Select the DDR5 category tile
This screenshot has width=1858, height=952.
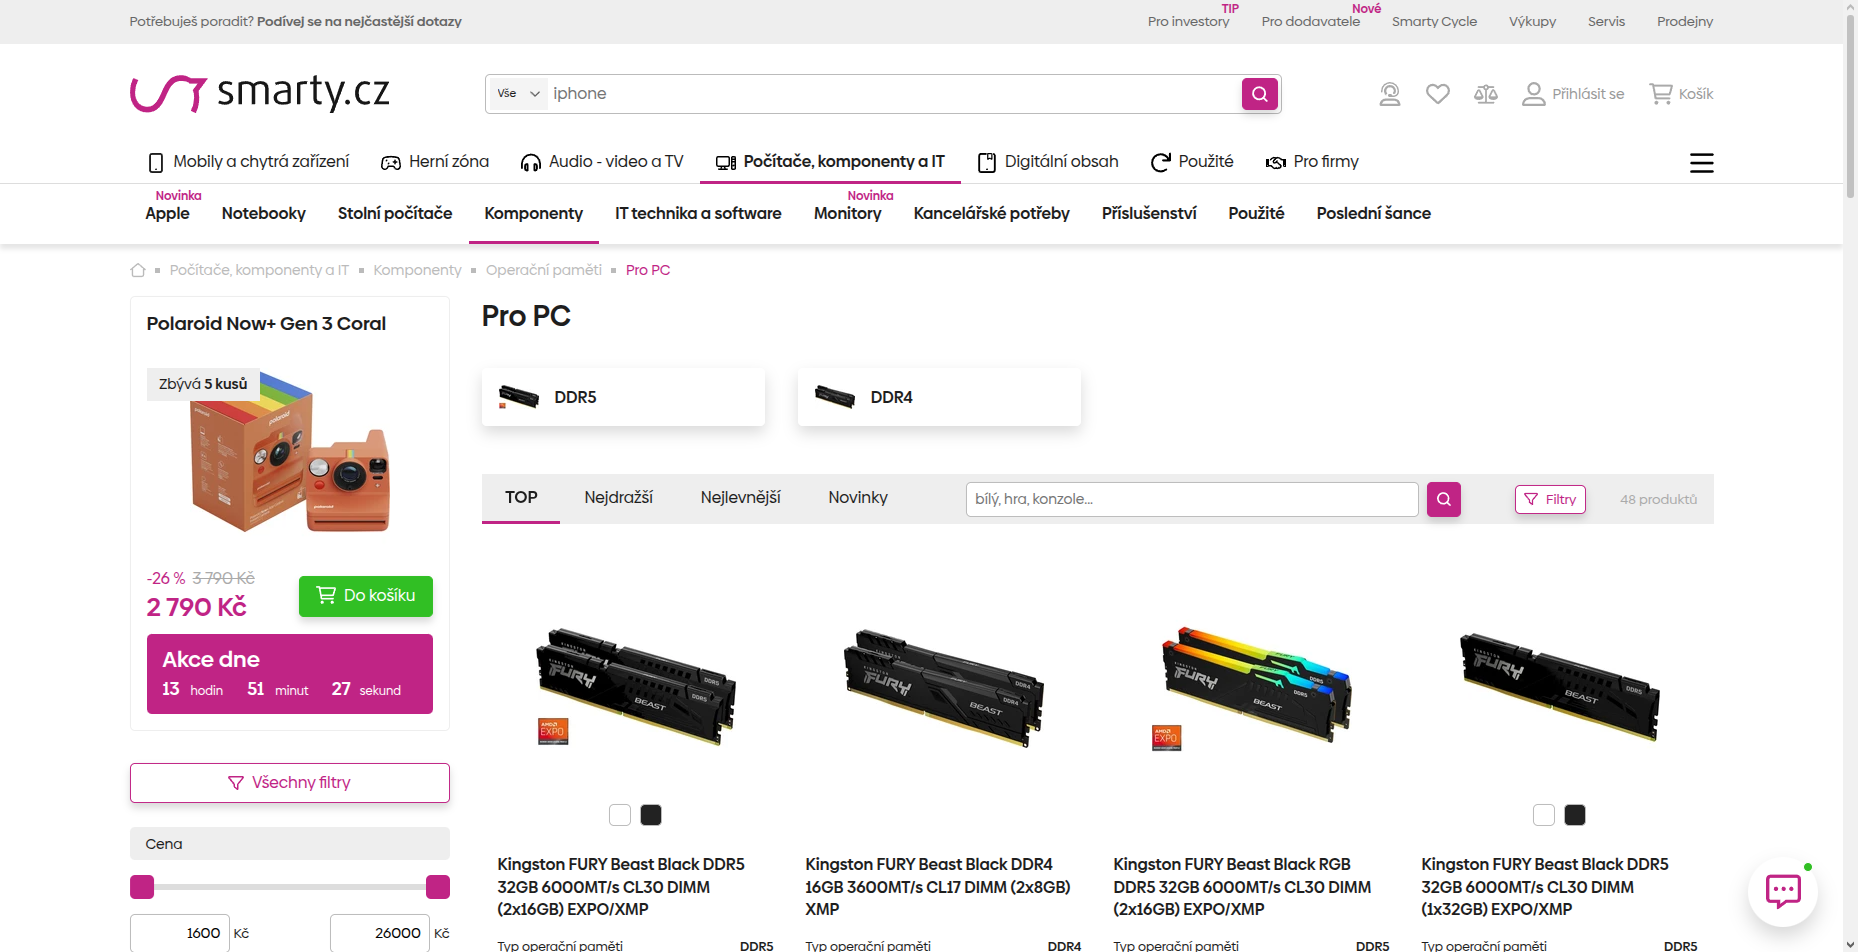pyautogui.click(x=623, y=397)
